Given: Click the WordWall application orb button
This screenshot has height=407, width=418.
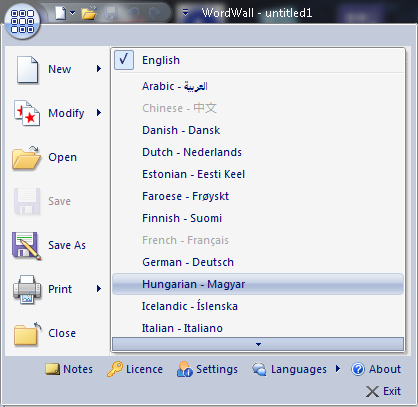Looking at the screenshot, I should point(22,21).
